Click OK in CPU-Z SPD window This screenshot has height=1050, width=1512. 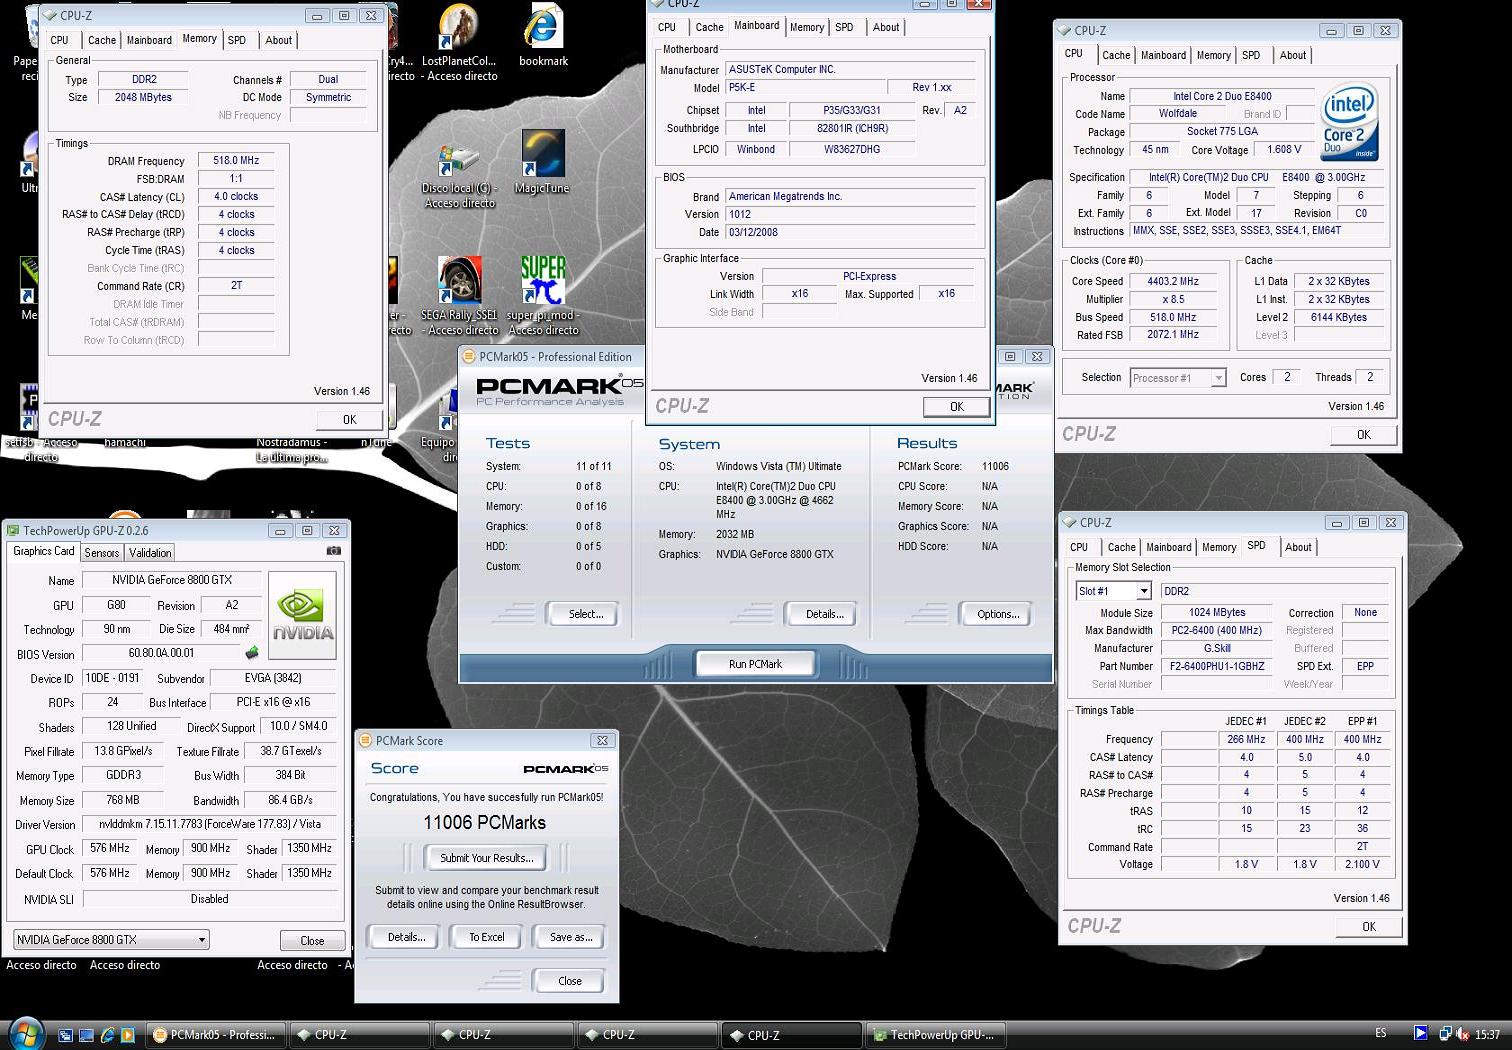tap(1369, 927)
